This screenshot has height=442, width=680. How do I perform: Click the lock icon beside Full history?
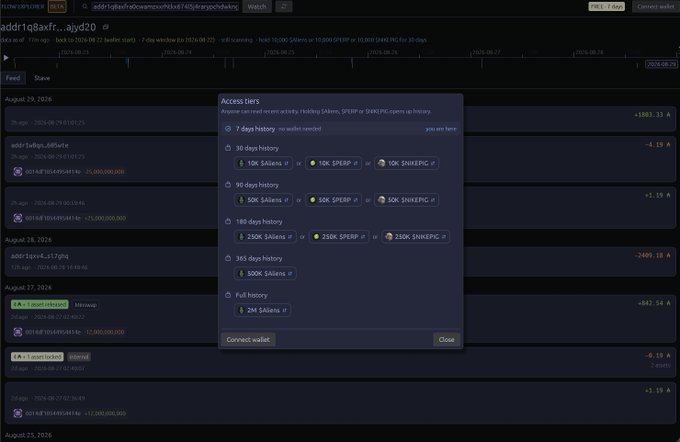coord(228,295)
